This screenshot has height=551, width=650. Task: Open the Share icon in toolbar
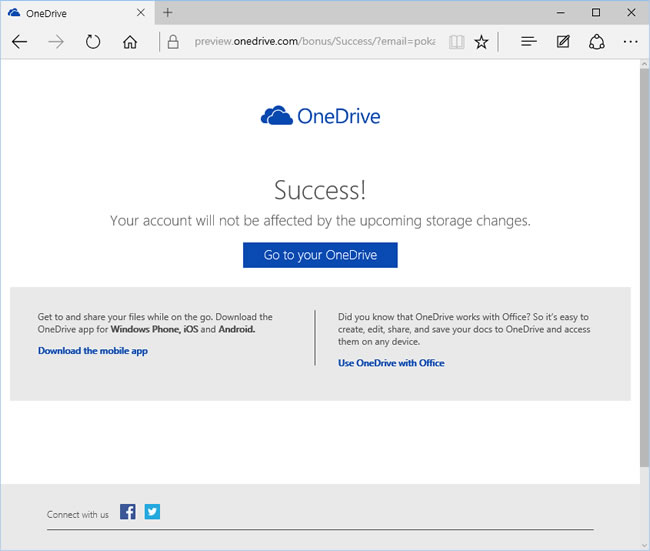coord(597,42)
